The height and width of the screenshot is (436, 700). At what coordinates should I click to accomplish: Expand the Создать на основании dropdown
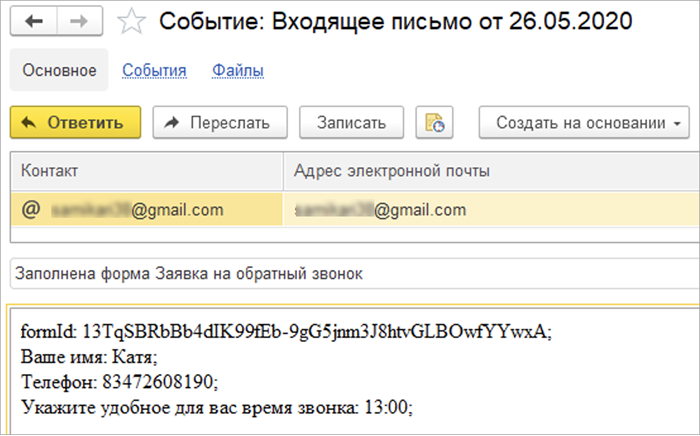(x=585, y=123)
